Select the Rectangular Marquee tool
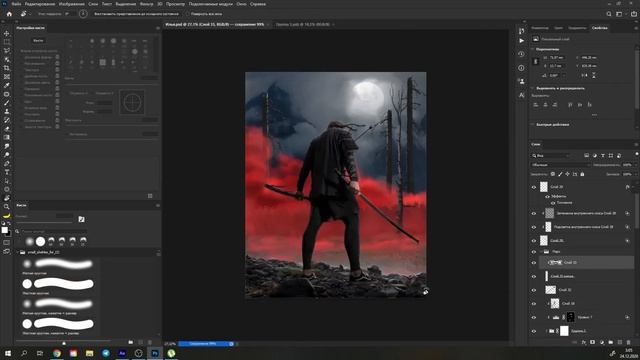Viewport: 640px width, 360px height. pos(7,42)
